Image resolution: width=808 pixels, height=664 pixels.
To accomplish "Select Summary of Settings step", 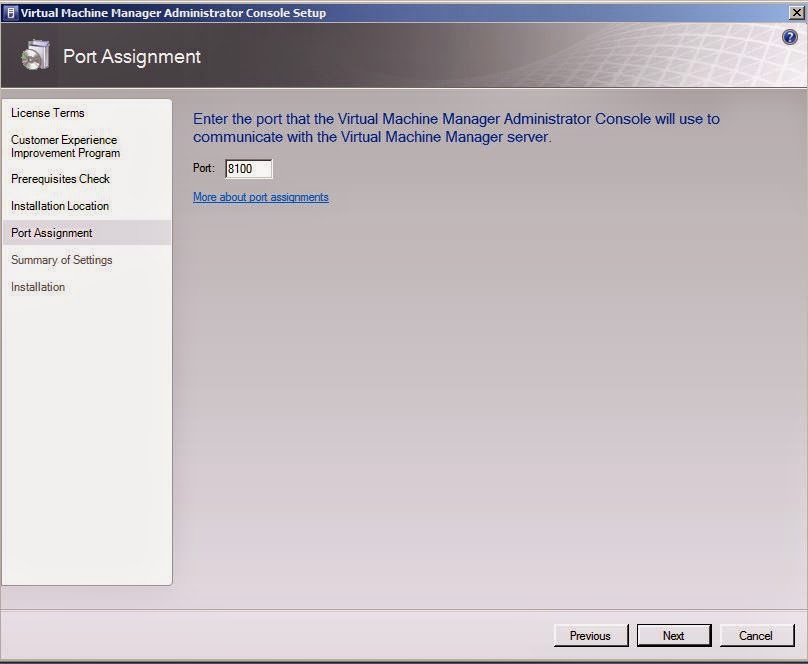I will [61, 260].
